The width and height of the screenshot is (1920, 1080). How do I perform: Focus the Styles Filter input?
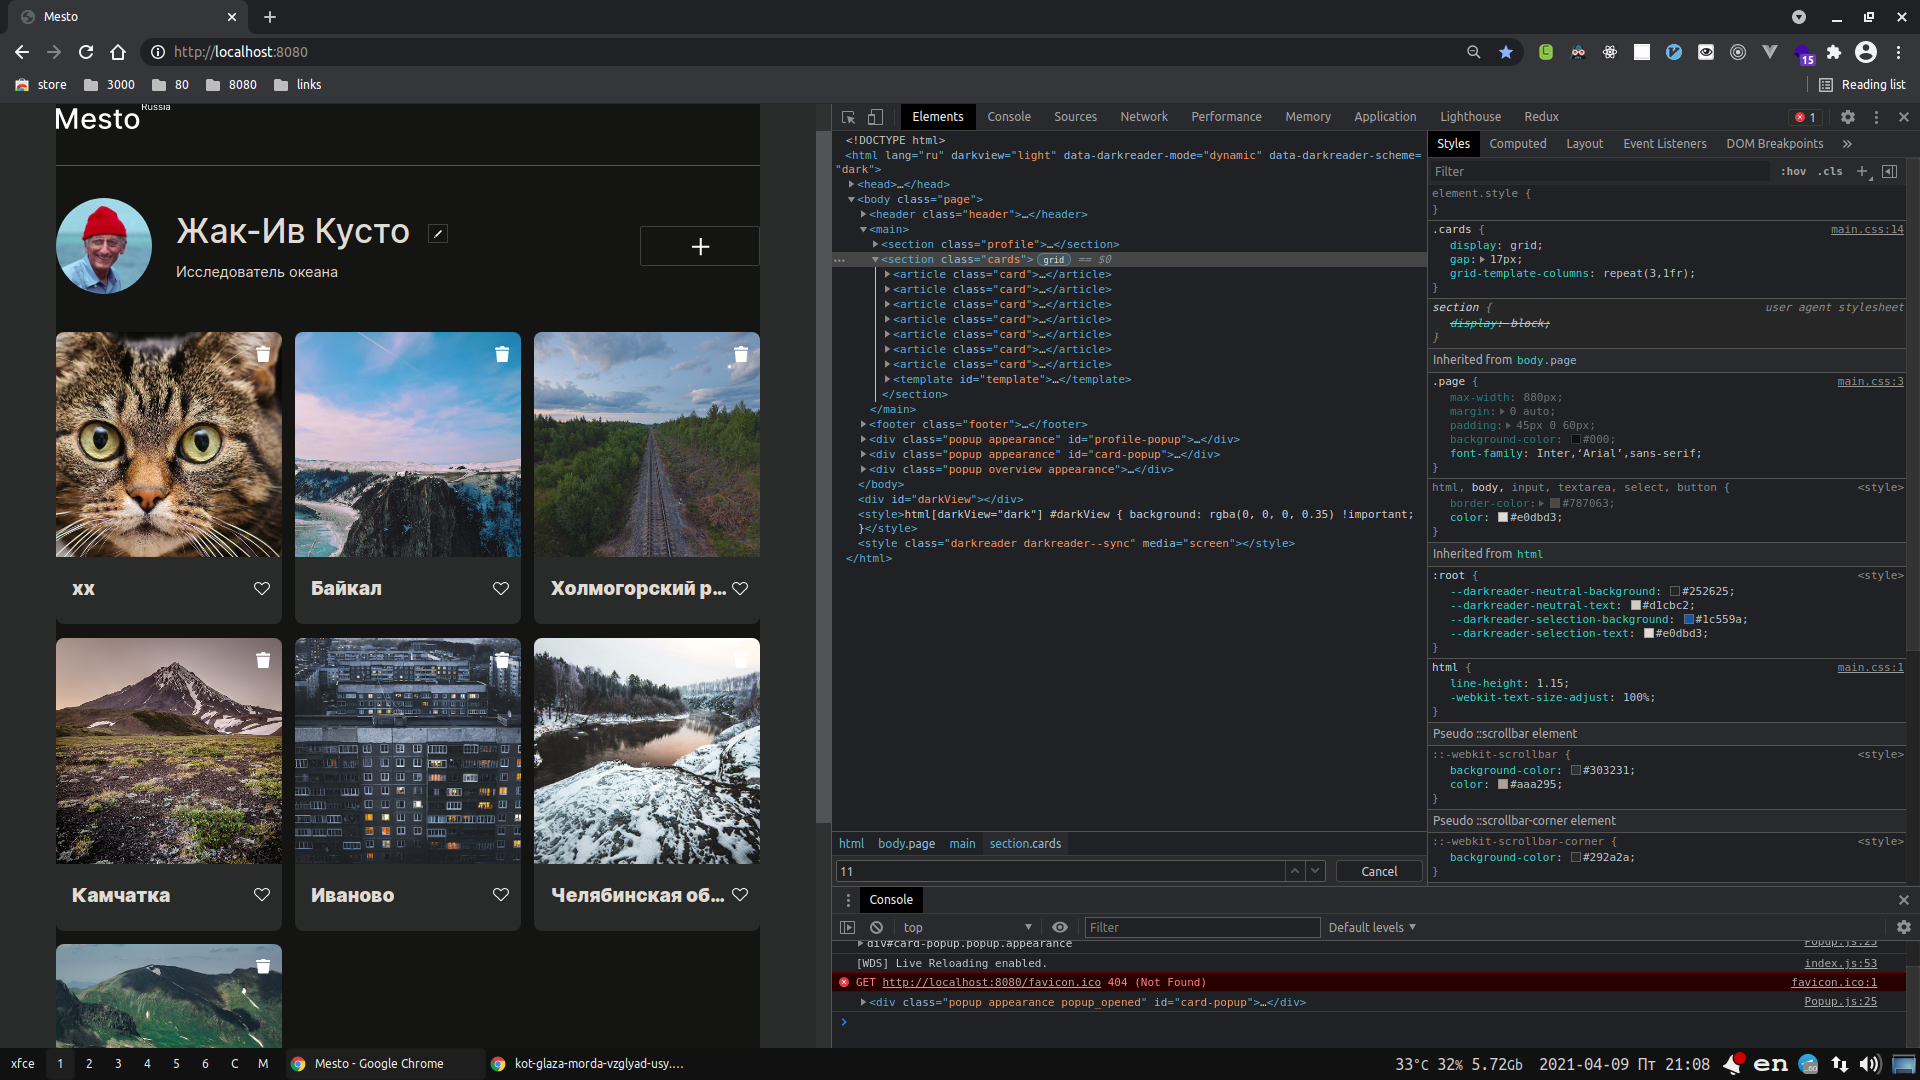[1600, 171]
